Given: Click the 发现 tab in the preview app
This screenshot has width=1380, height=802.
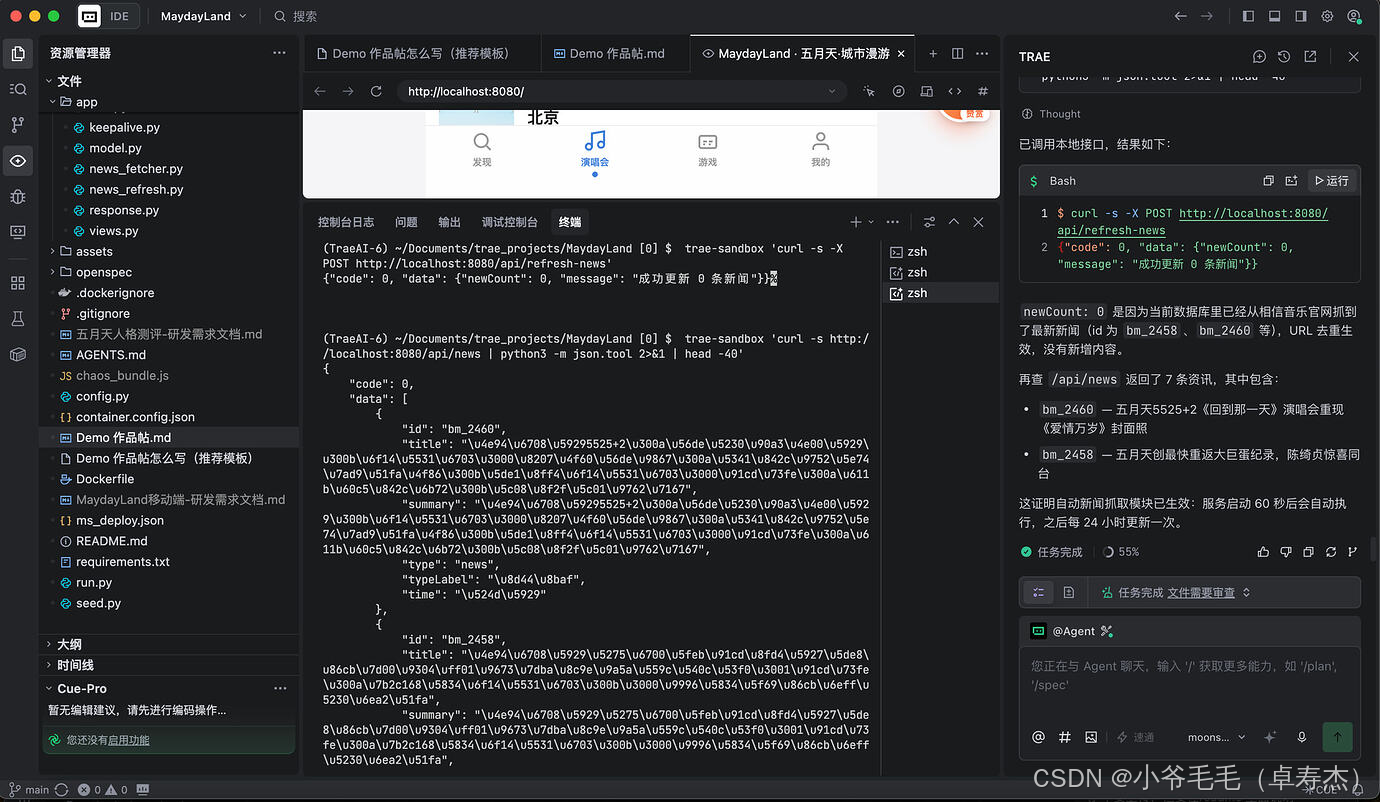Looking at the screenshot, I should coord(482,148).
